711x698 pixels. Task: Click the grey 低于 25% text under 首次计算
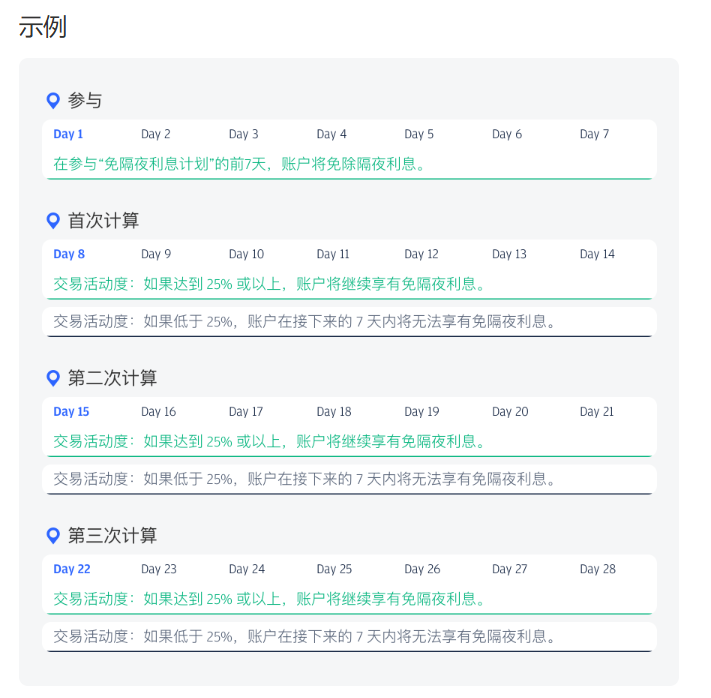coord(304,321)
